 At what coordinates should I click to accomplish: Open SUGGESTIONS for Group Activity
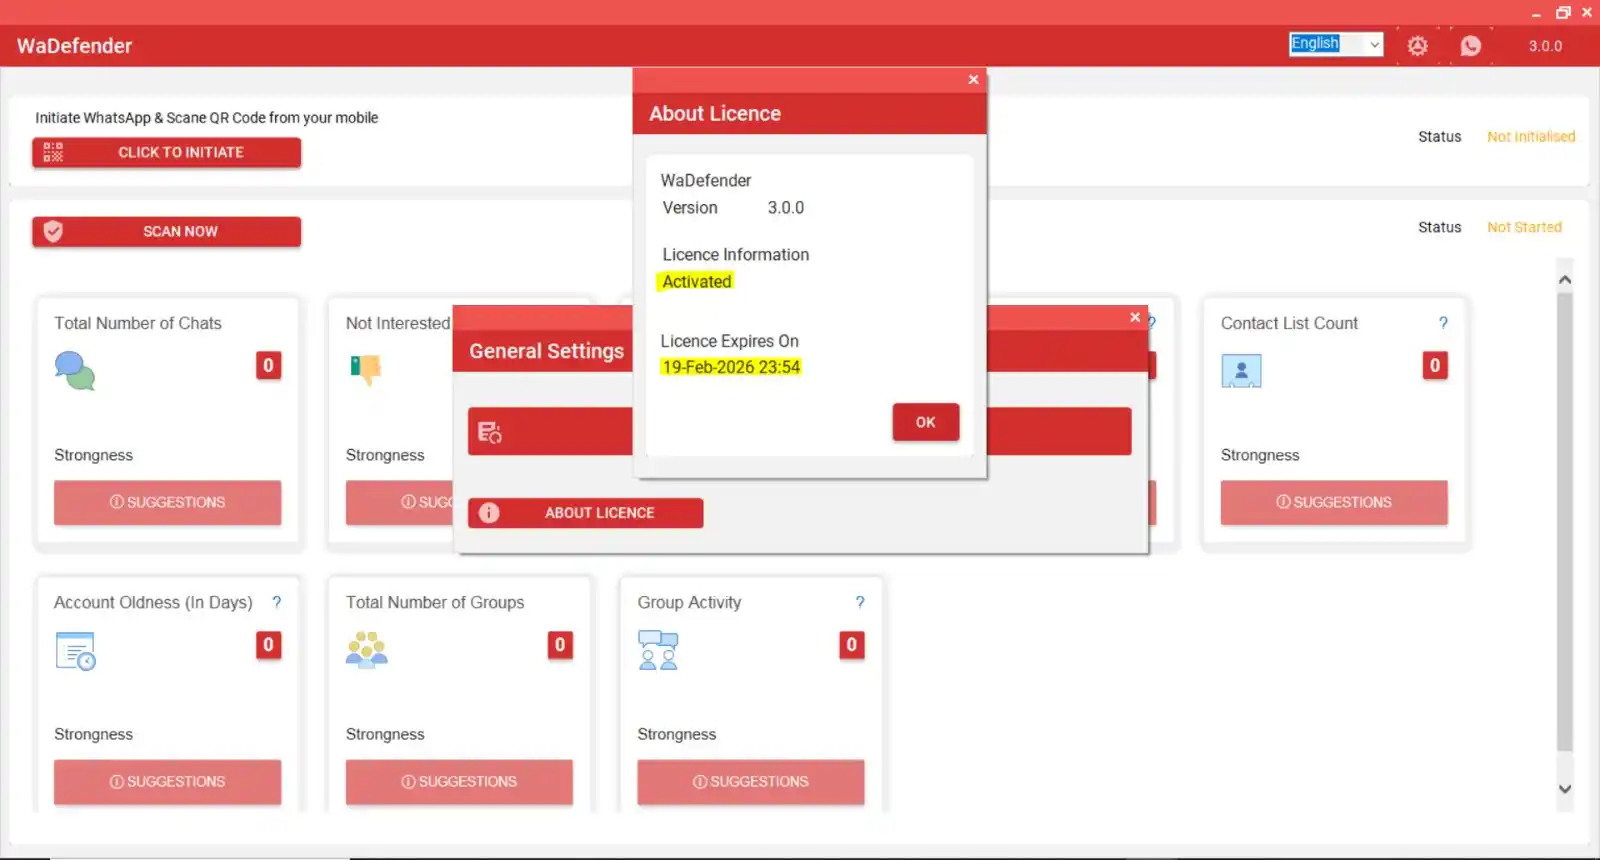click(x=751, y=782)
